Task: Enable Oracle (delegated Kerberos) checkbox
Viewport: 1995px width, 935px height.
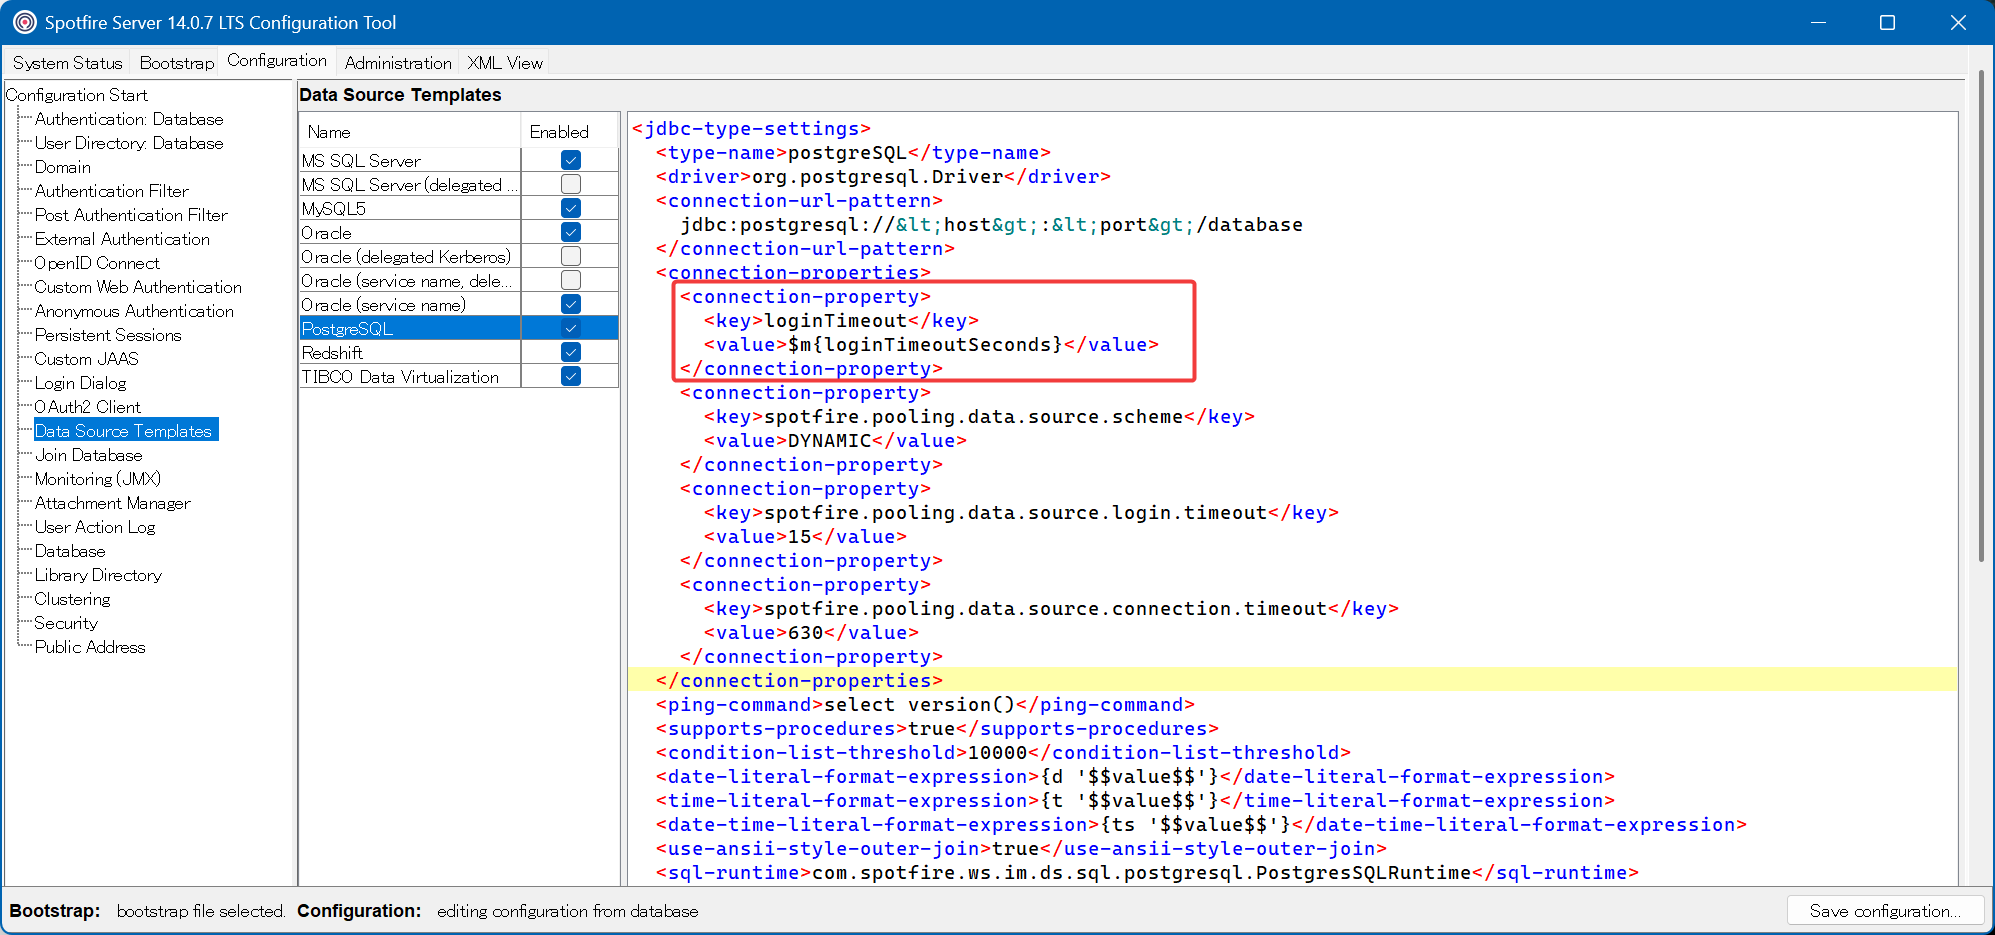Action: click(571, 256)
